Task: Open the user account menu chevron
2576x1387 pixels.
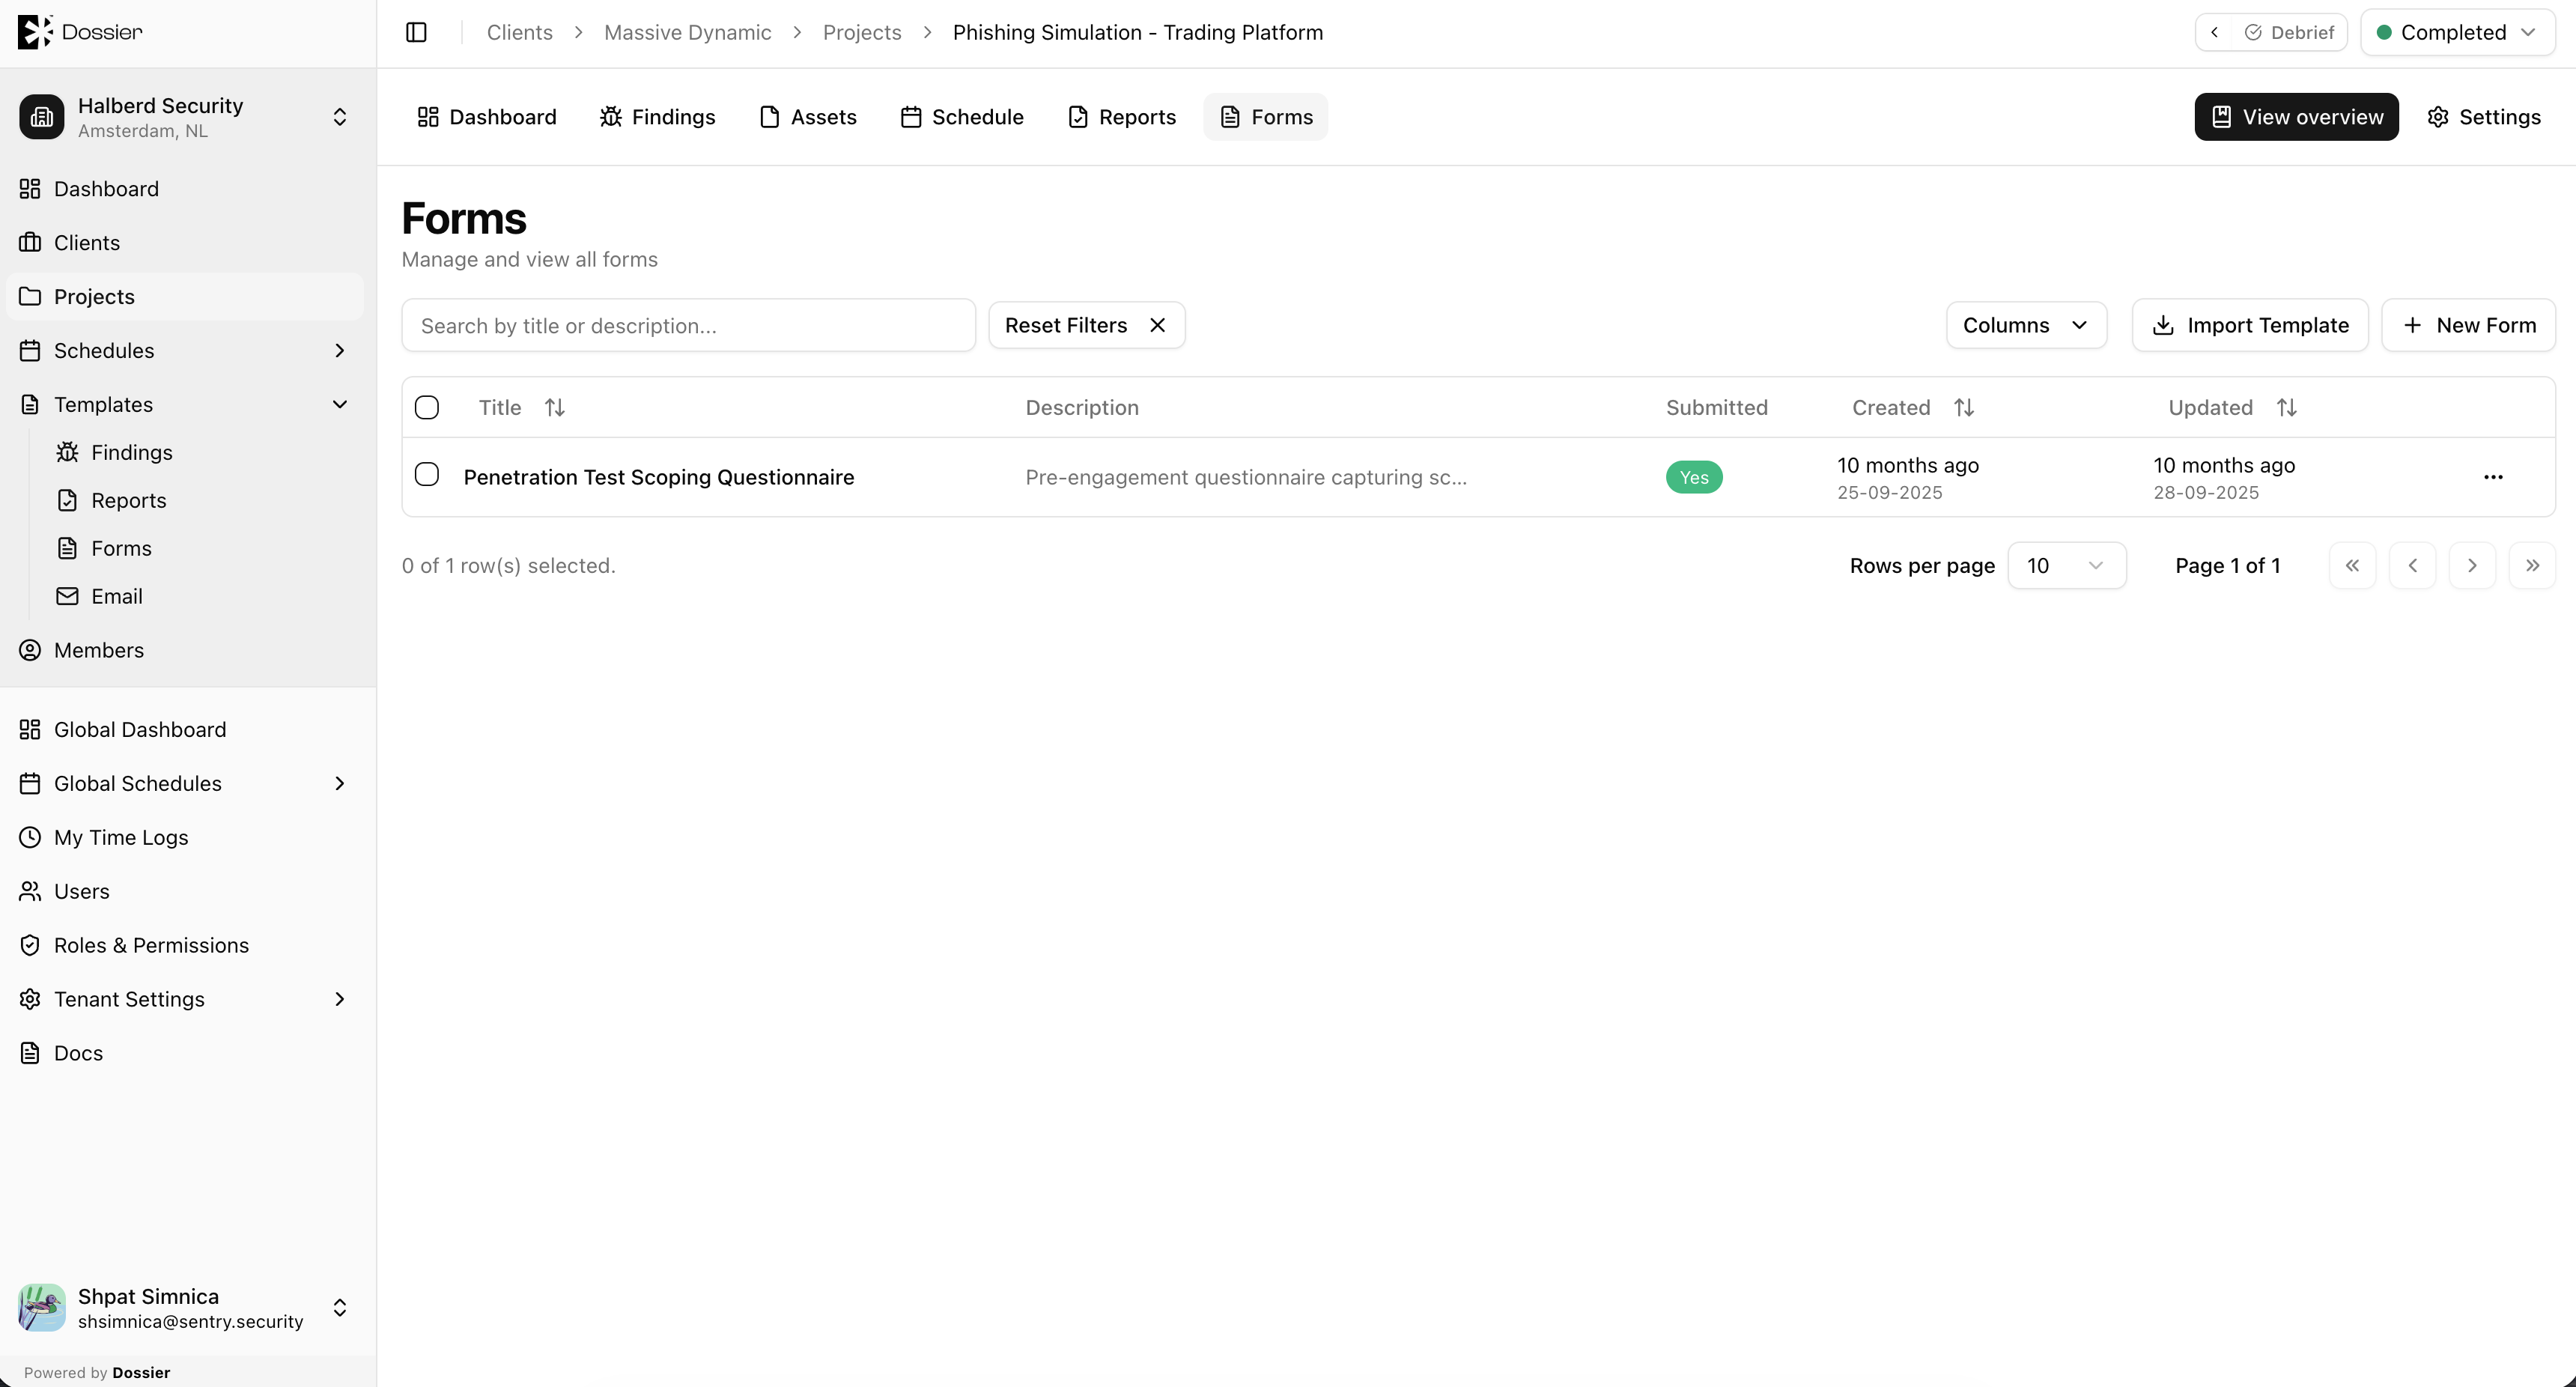Action: pyautogui.click(x=340, y=1307)
